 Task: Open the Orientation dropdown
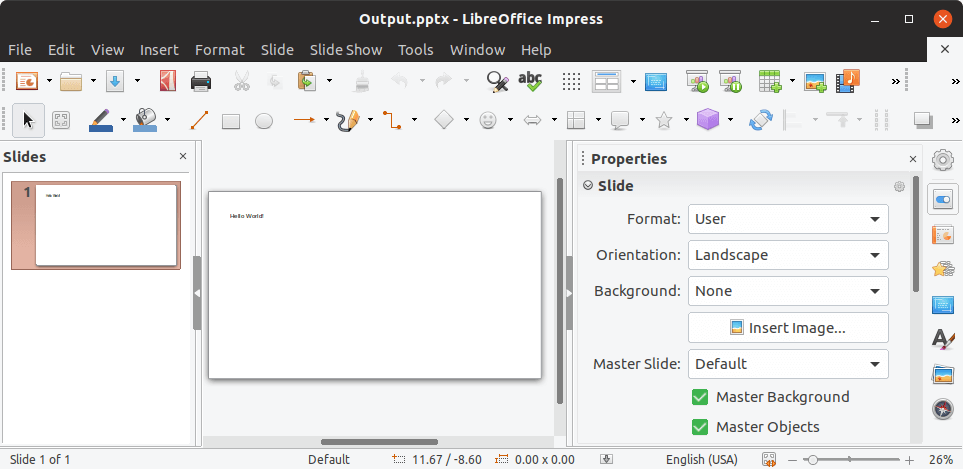coord(788,255)
